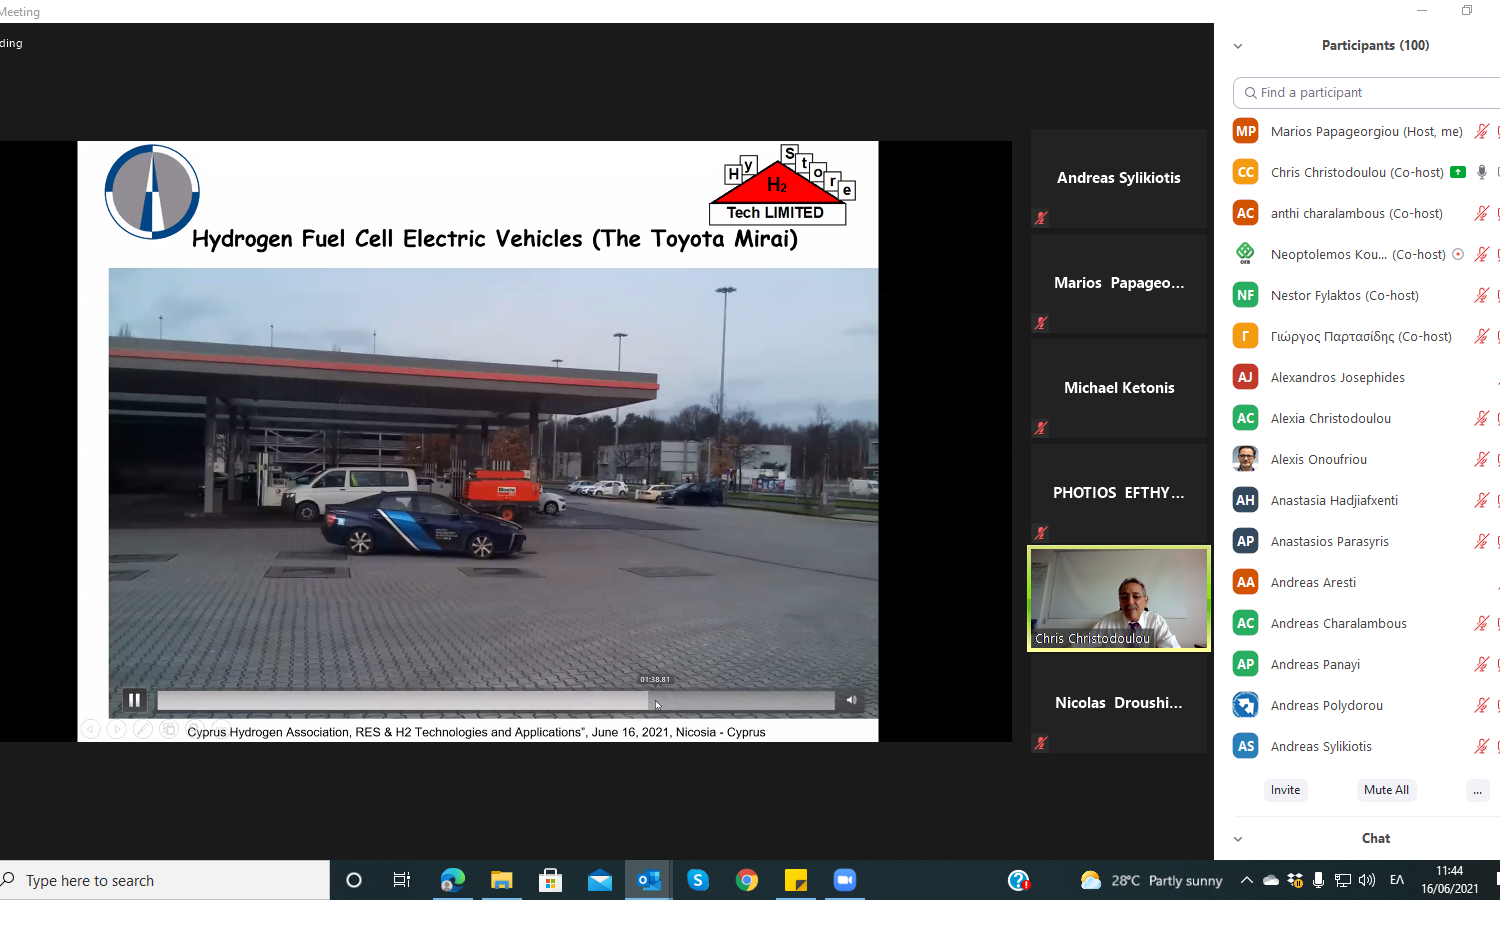
Task: Click the Dropbox tray icon
Action: [1295, 880]
